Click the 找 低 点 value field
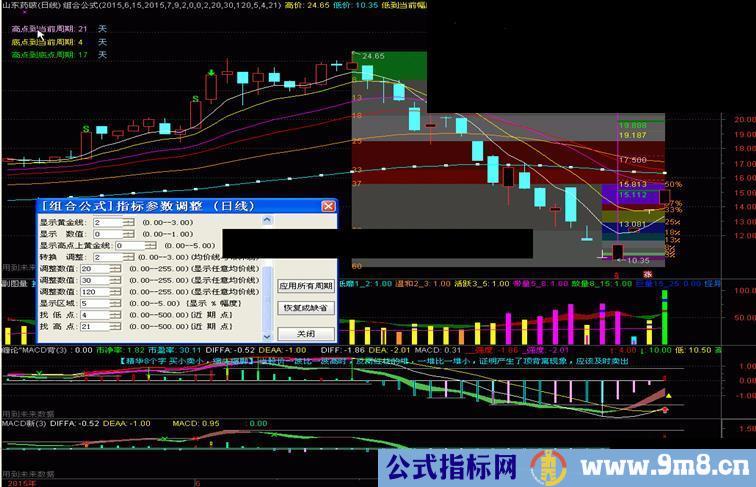Image resolution: width=756 pixels, height=487 pixels. click(93, 315)
